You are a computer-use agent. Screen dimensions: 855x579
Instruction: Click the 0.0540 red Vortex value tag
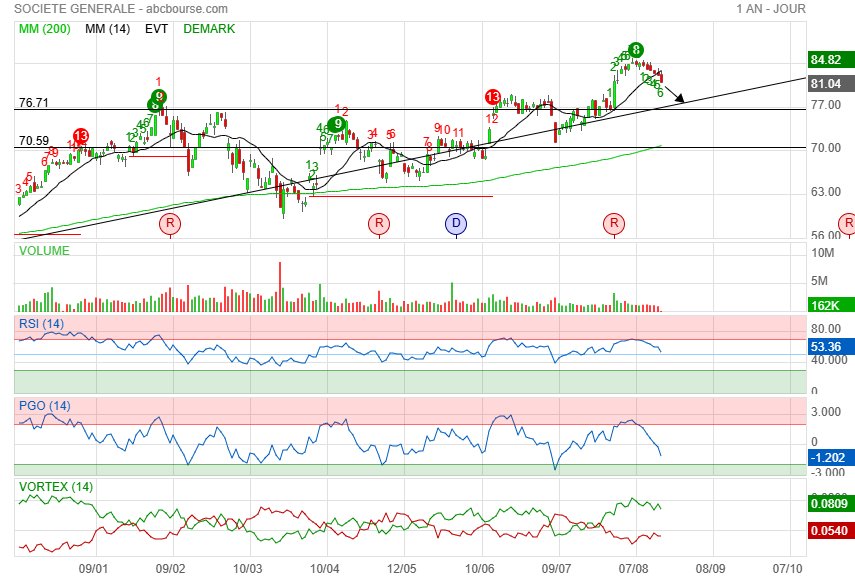830,530
